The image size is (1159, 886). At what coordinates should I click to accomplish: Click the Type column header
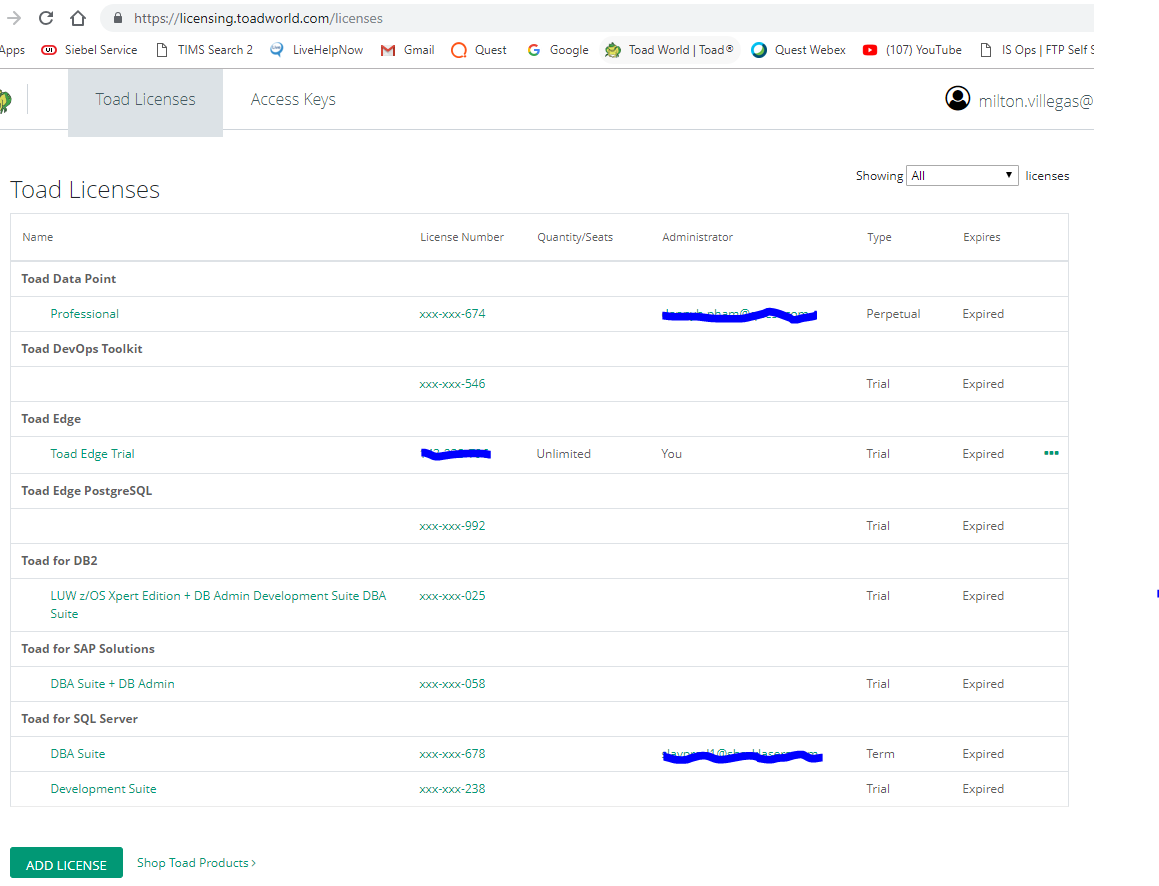point(879,236)
